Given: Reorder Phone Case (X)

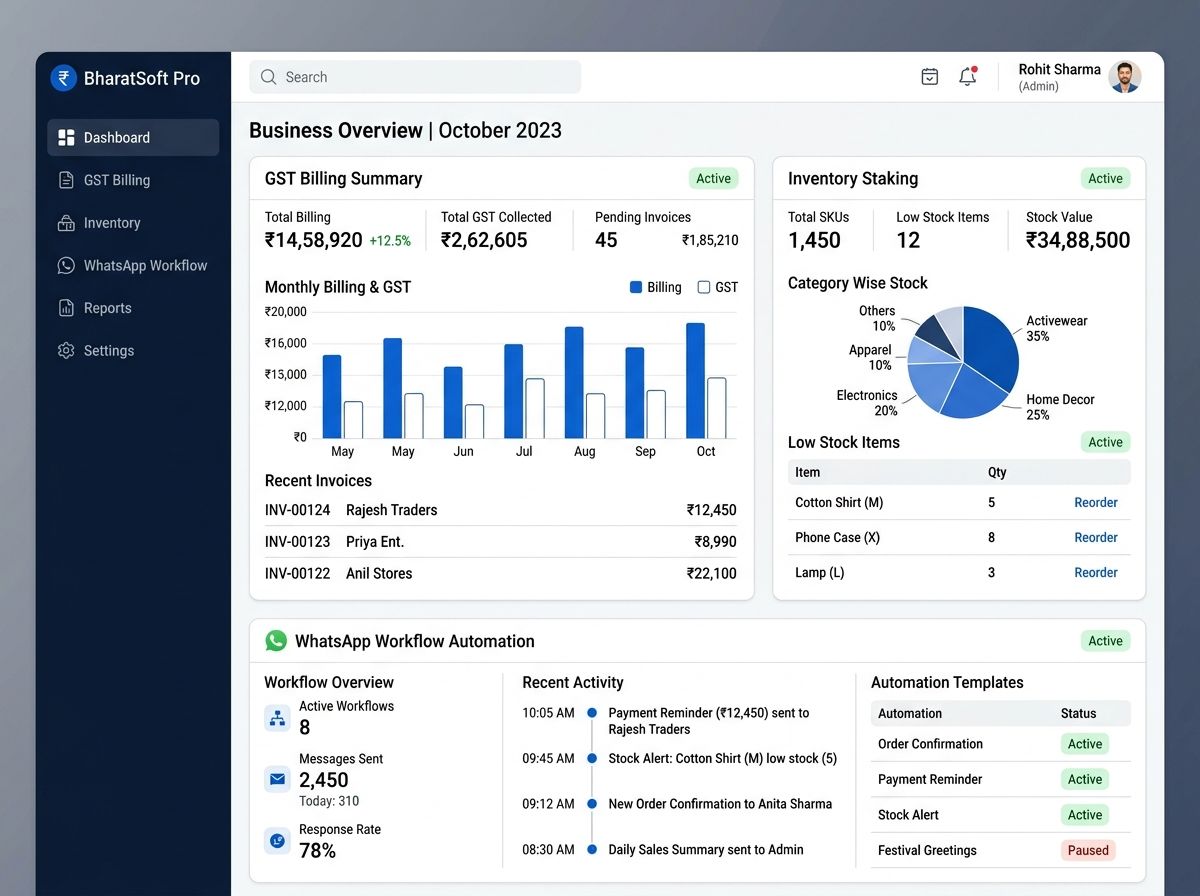Looking at the screenshot, I should click(x=1096, y=538).
